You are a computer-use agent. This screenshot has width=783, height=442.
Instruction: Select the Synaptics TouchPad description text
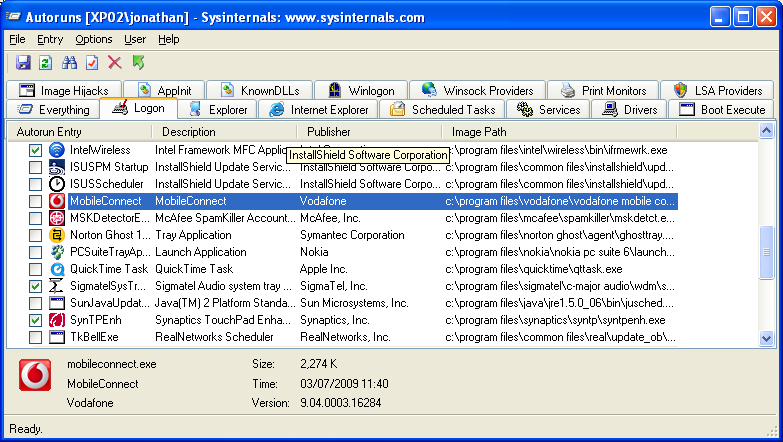[223, 320]
